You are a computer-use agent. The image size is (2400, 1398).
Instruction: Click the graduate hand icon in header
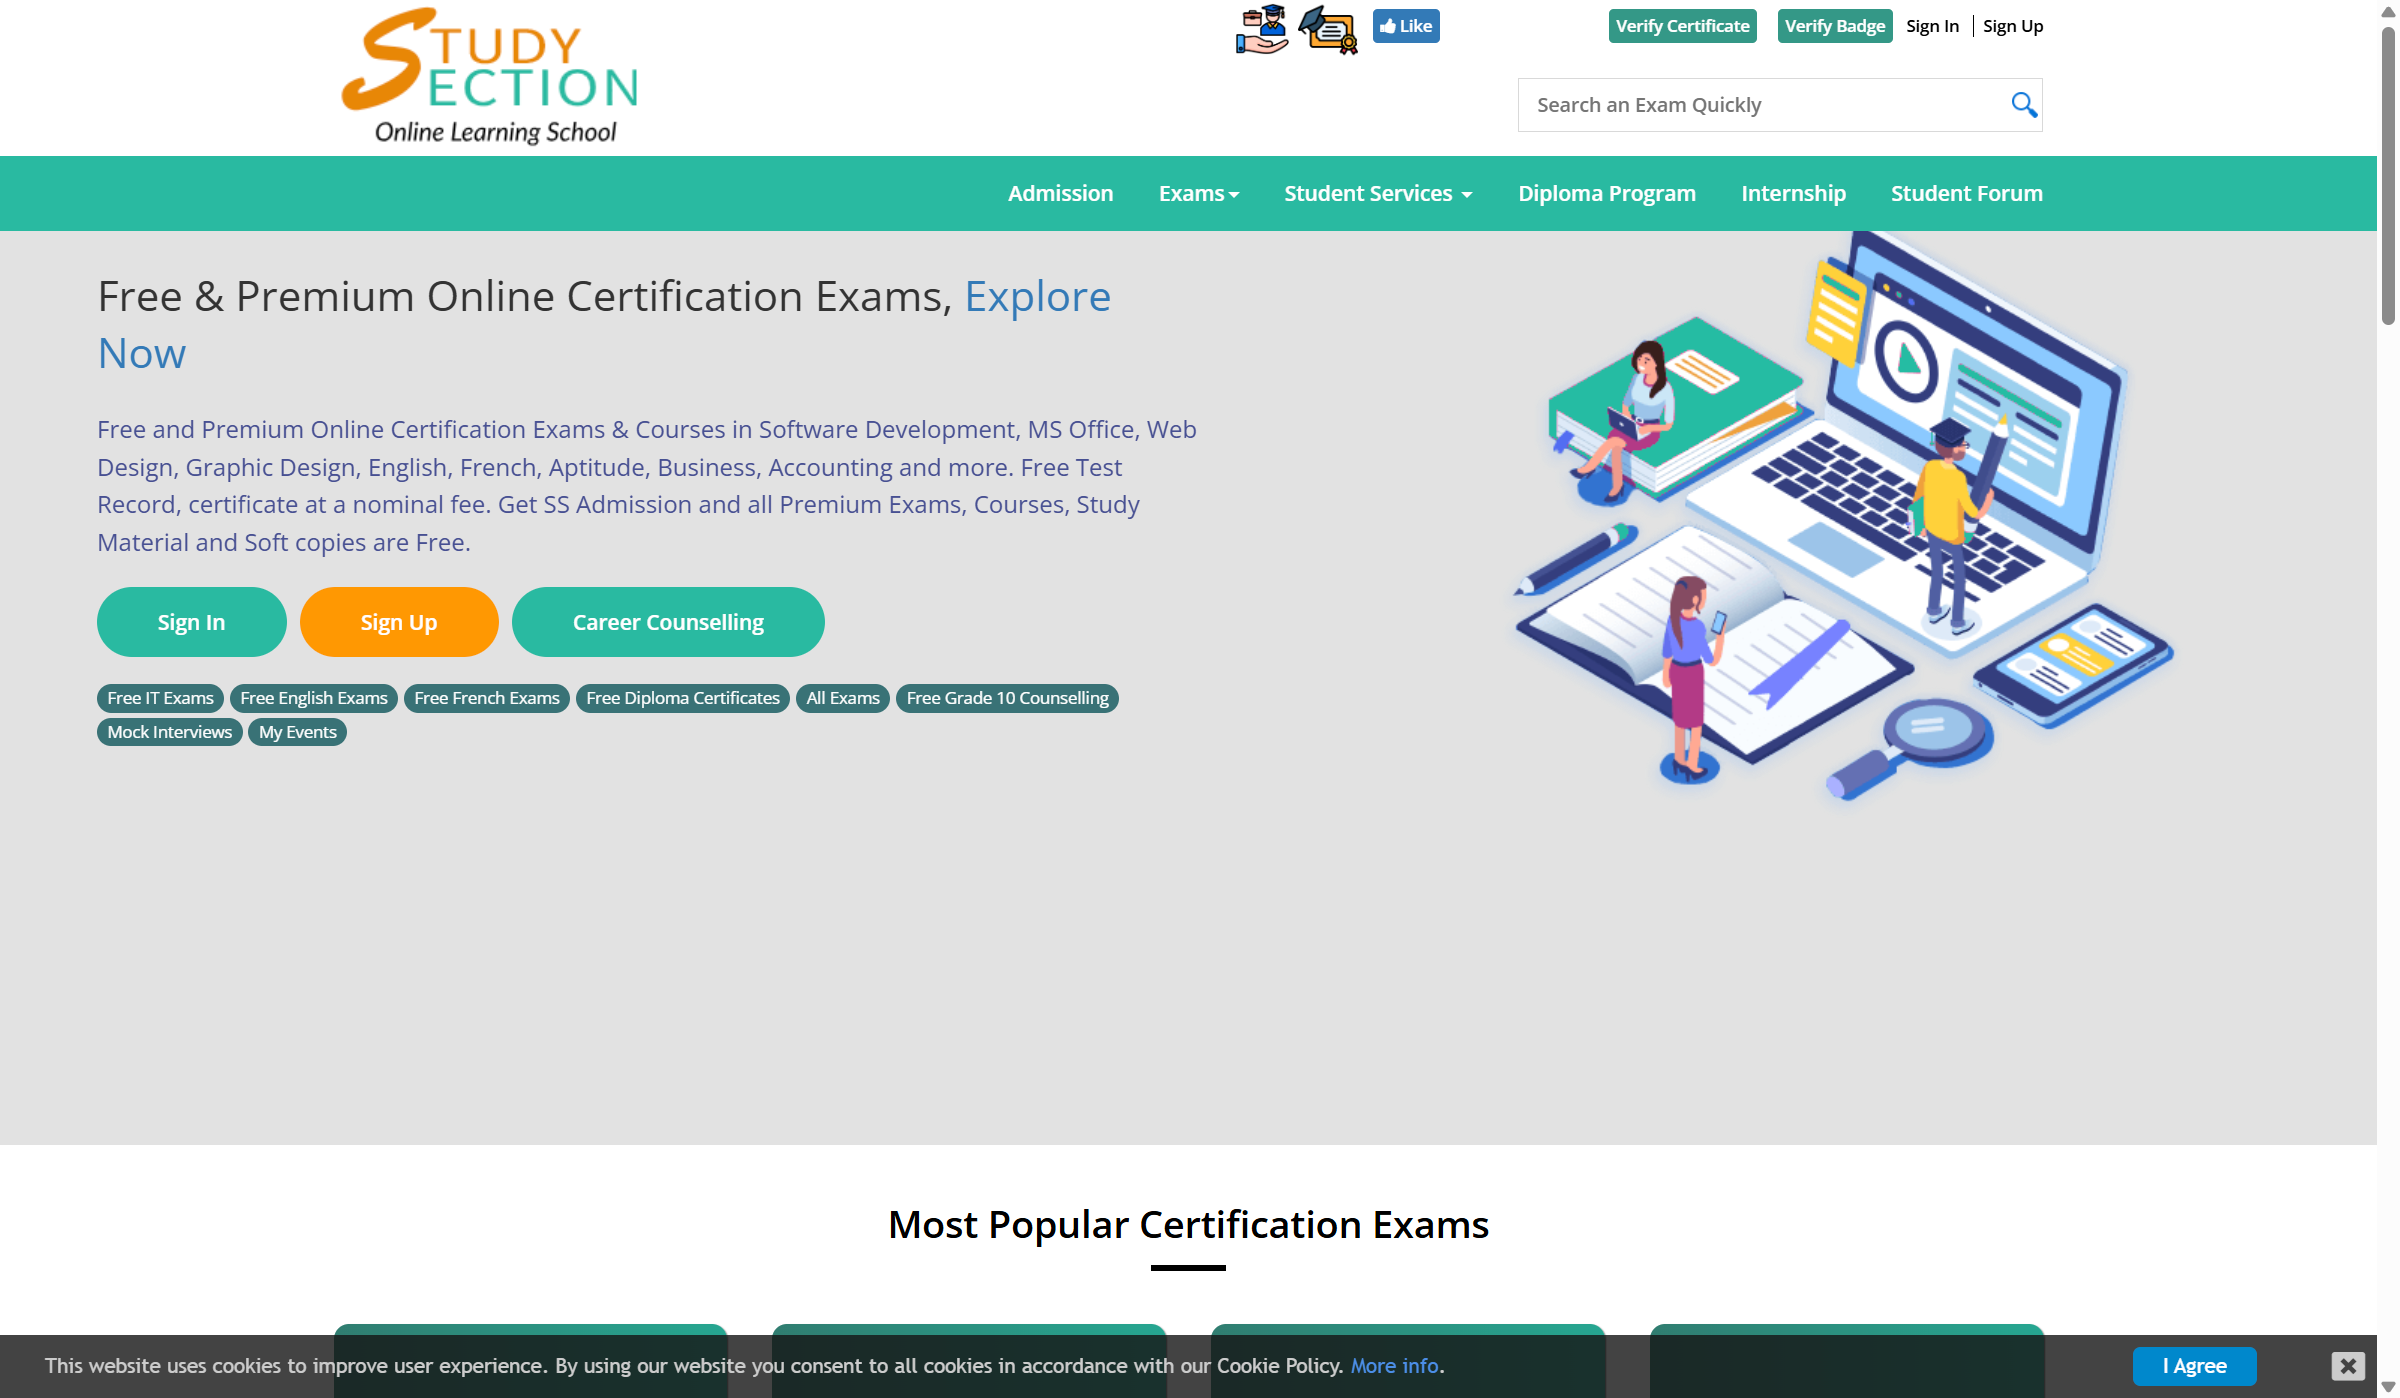(x=1261, y=29)
